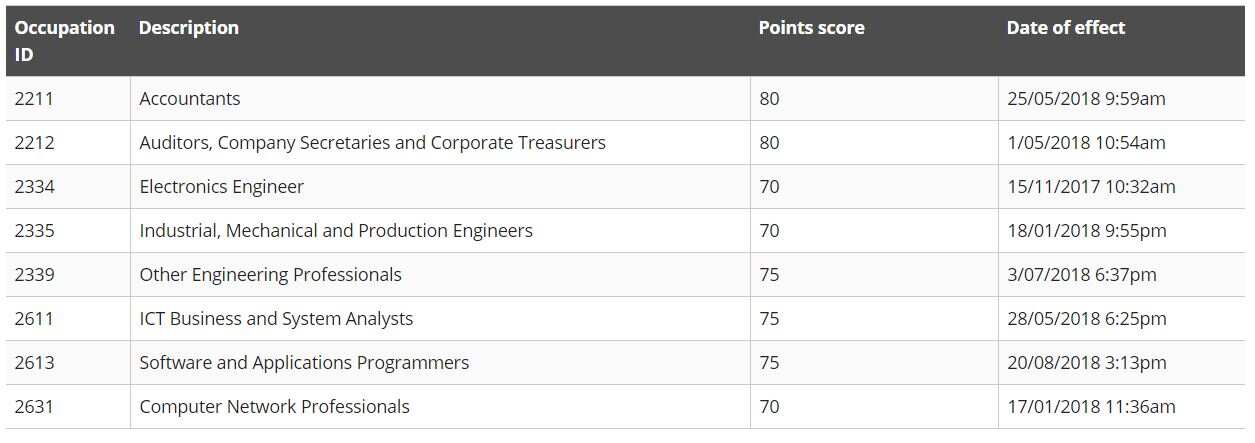
Task: Click the Date of effect column header
Action: point(1065,28)
